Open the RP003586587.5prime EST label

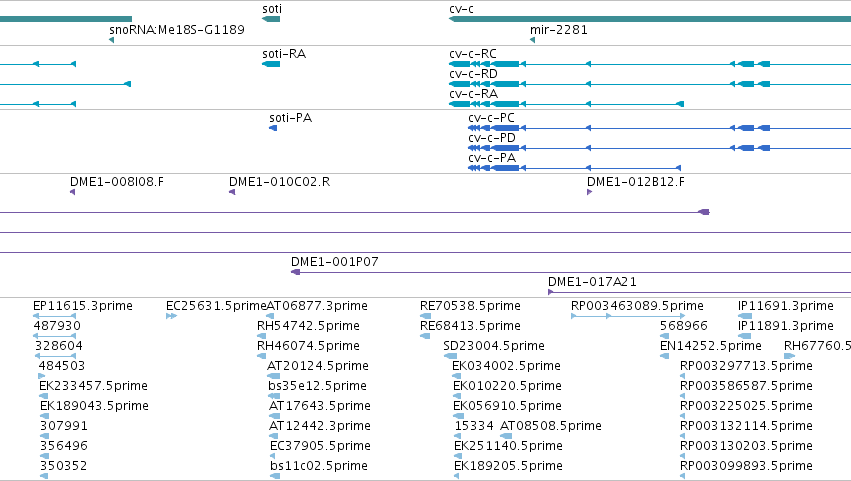[x=746, y=386]
